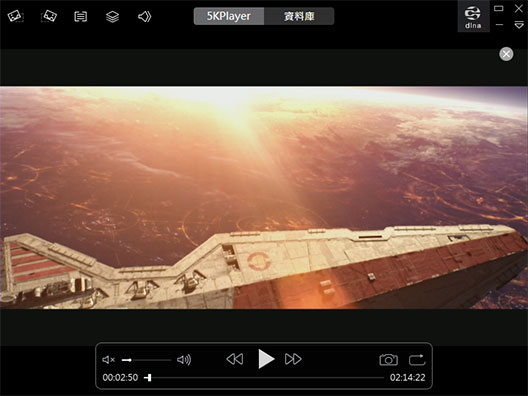Click the elapsed time 00:02:50
The image size is (528, 396).
pyautogui.click(x=120, y=377)
